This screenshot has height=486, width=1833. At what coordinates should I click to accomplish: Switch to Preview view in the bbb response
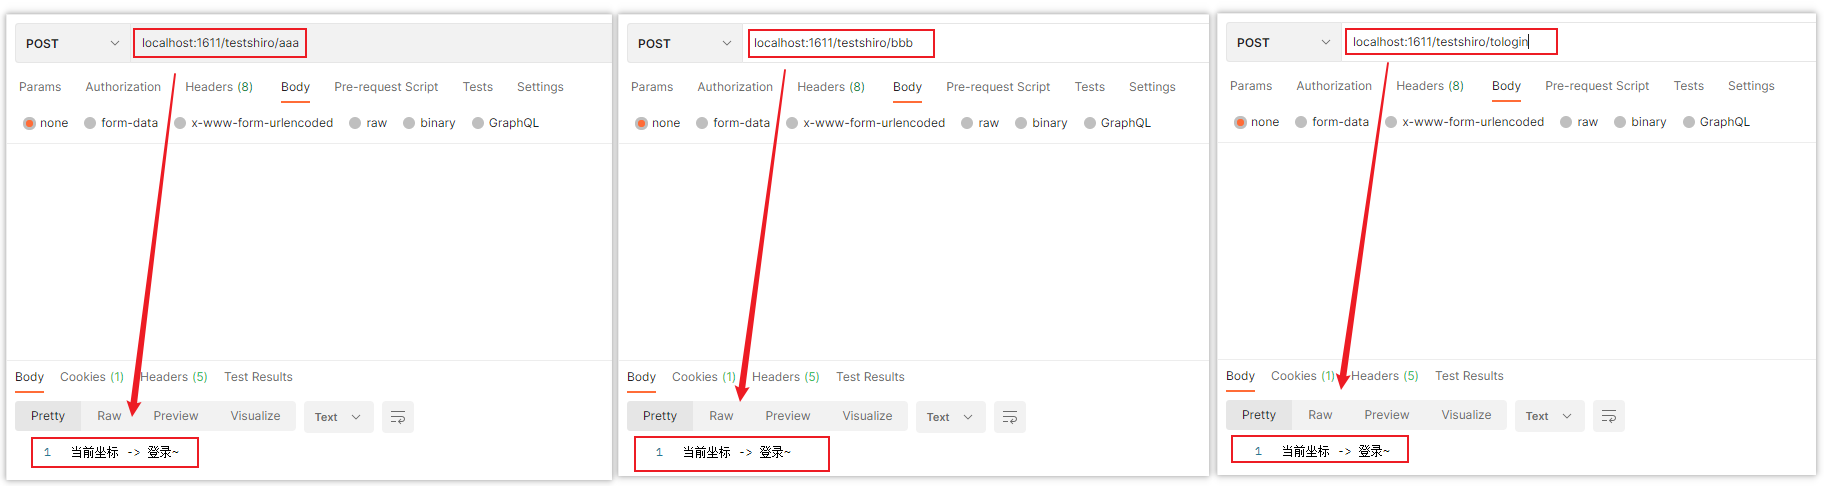pyautogui.click(x=788, y=416)
